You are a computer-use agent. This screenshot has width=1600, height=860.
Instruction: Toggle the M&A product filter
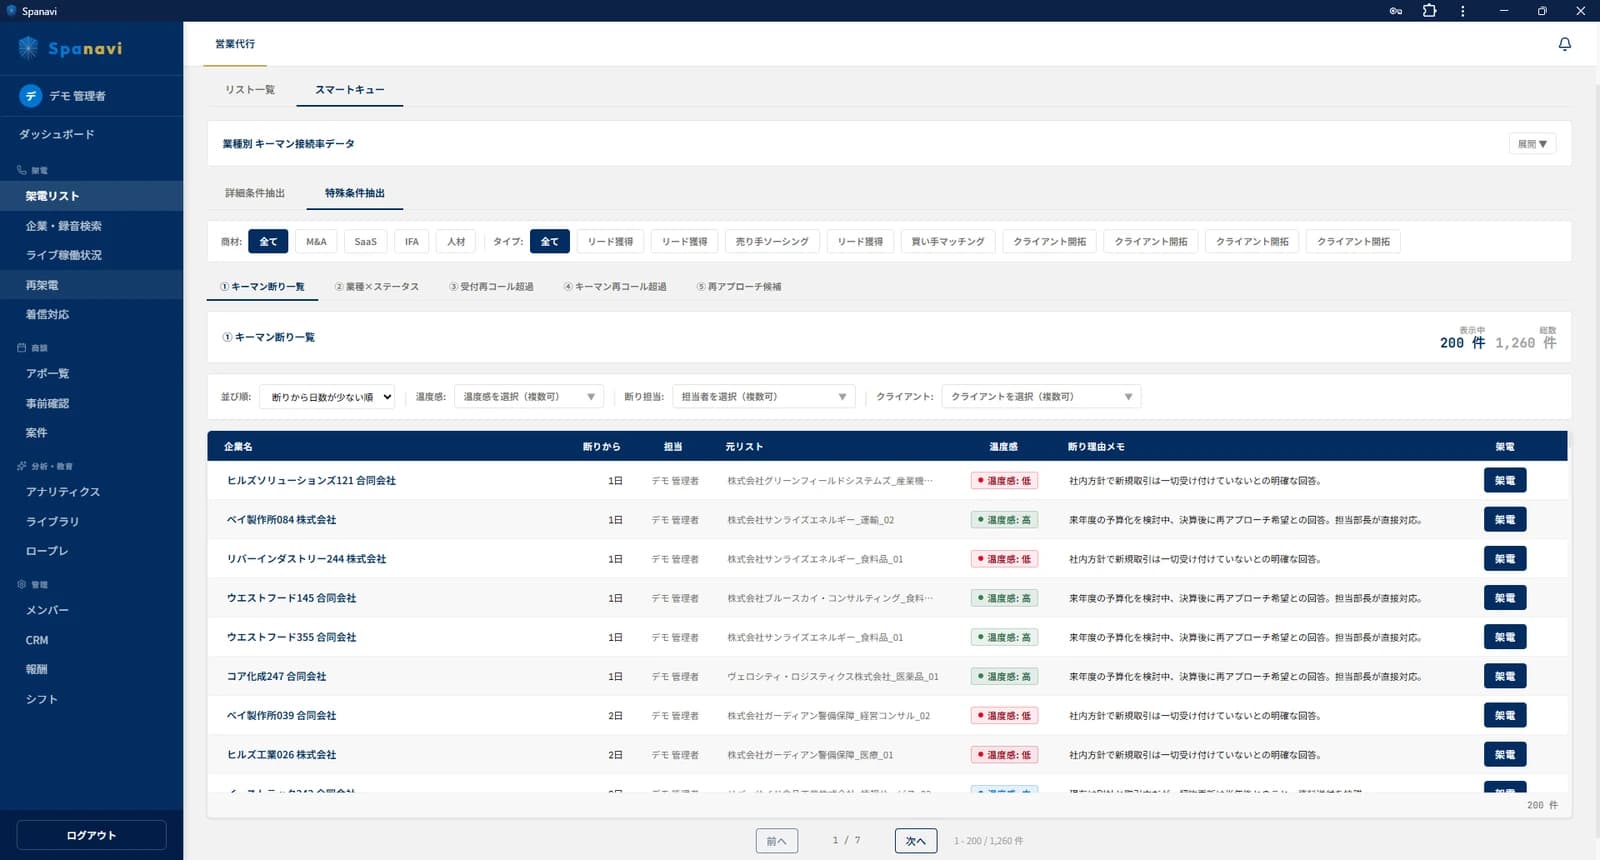point(316,242)
